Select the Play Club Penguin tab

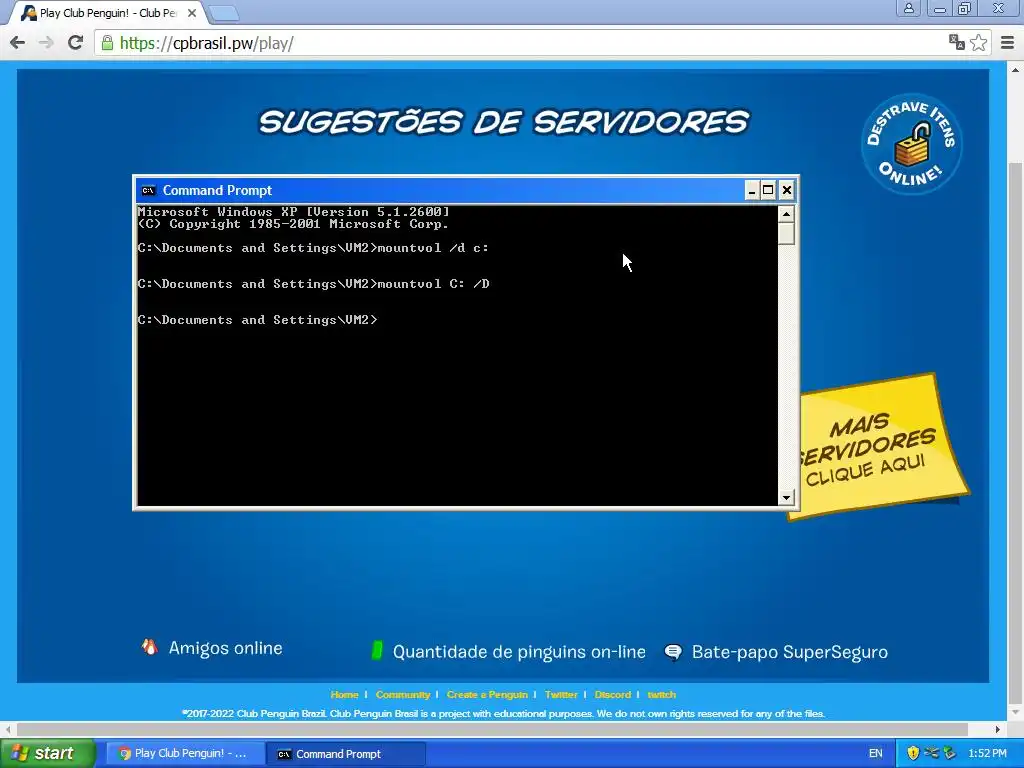(108, 13)
